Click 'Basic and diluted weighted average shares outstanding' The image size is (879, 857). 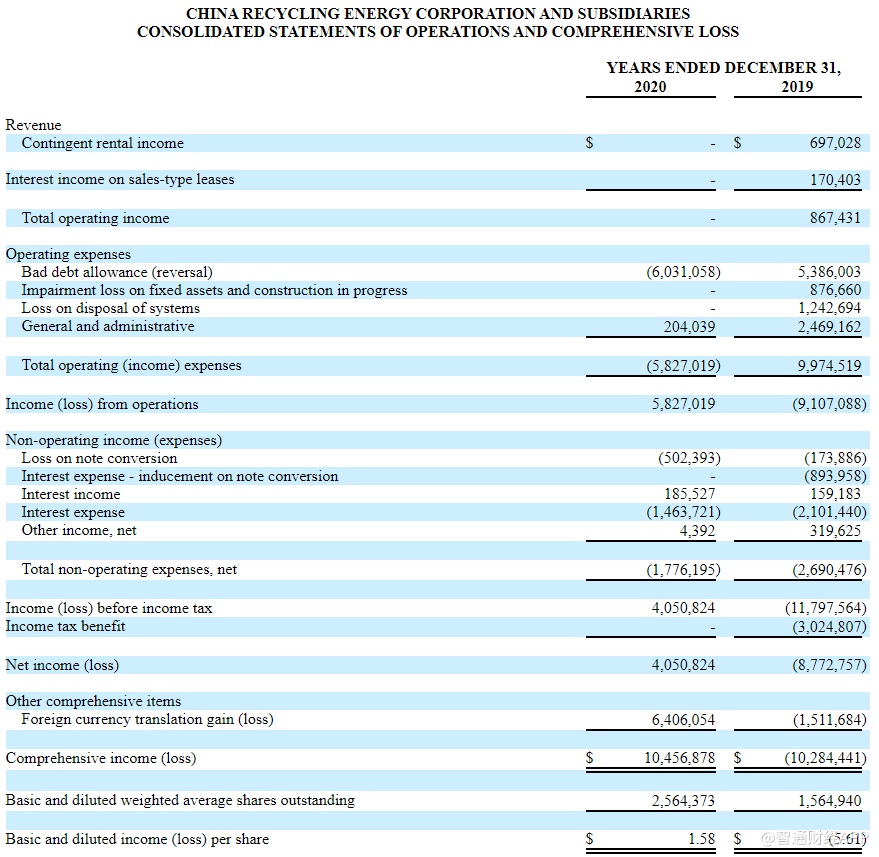click(180, 800)
